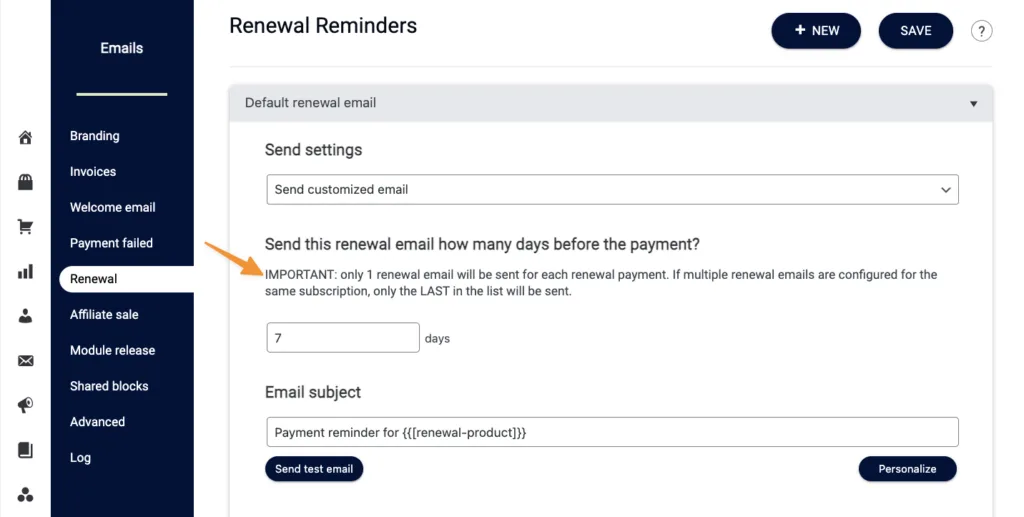Viewport: 1024px width, 517px height.
Task: Open the bar chart statistics icon
Action: click(x=25, y=272)
